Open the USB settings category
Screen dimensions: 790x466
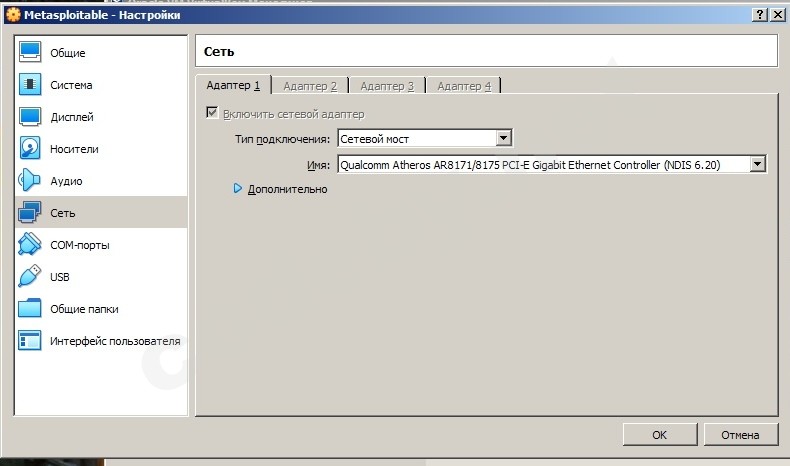101,277
